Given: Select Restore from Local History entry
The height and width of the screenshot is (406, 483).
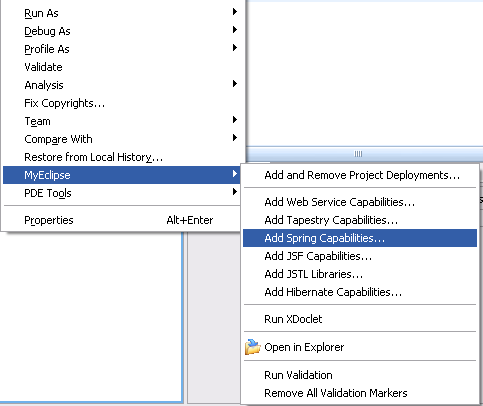Looking at the screenshot, I should (122, 157).
